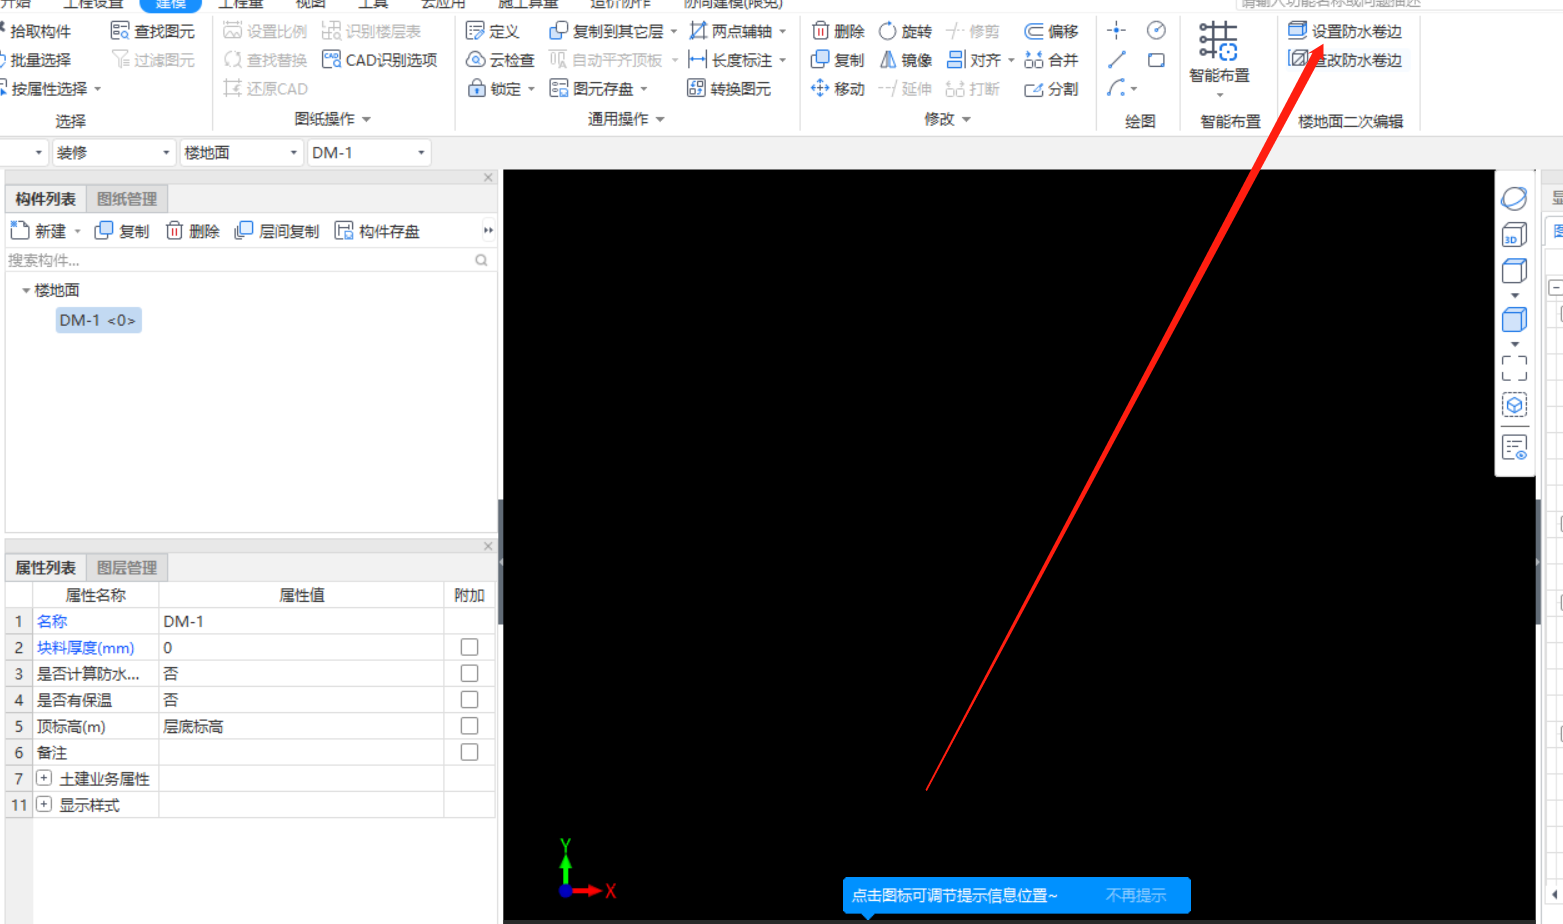Viewport: 1563px width, 924px height.
Task: Choose the circle draw tool in 绘图
Action: tap(1156, 31)
